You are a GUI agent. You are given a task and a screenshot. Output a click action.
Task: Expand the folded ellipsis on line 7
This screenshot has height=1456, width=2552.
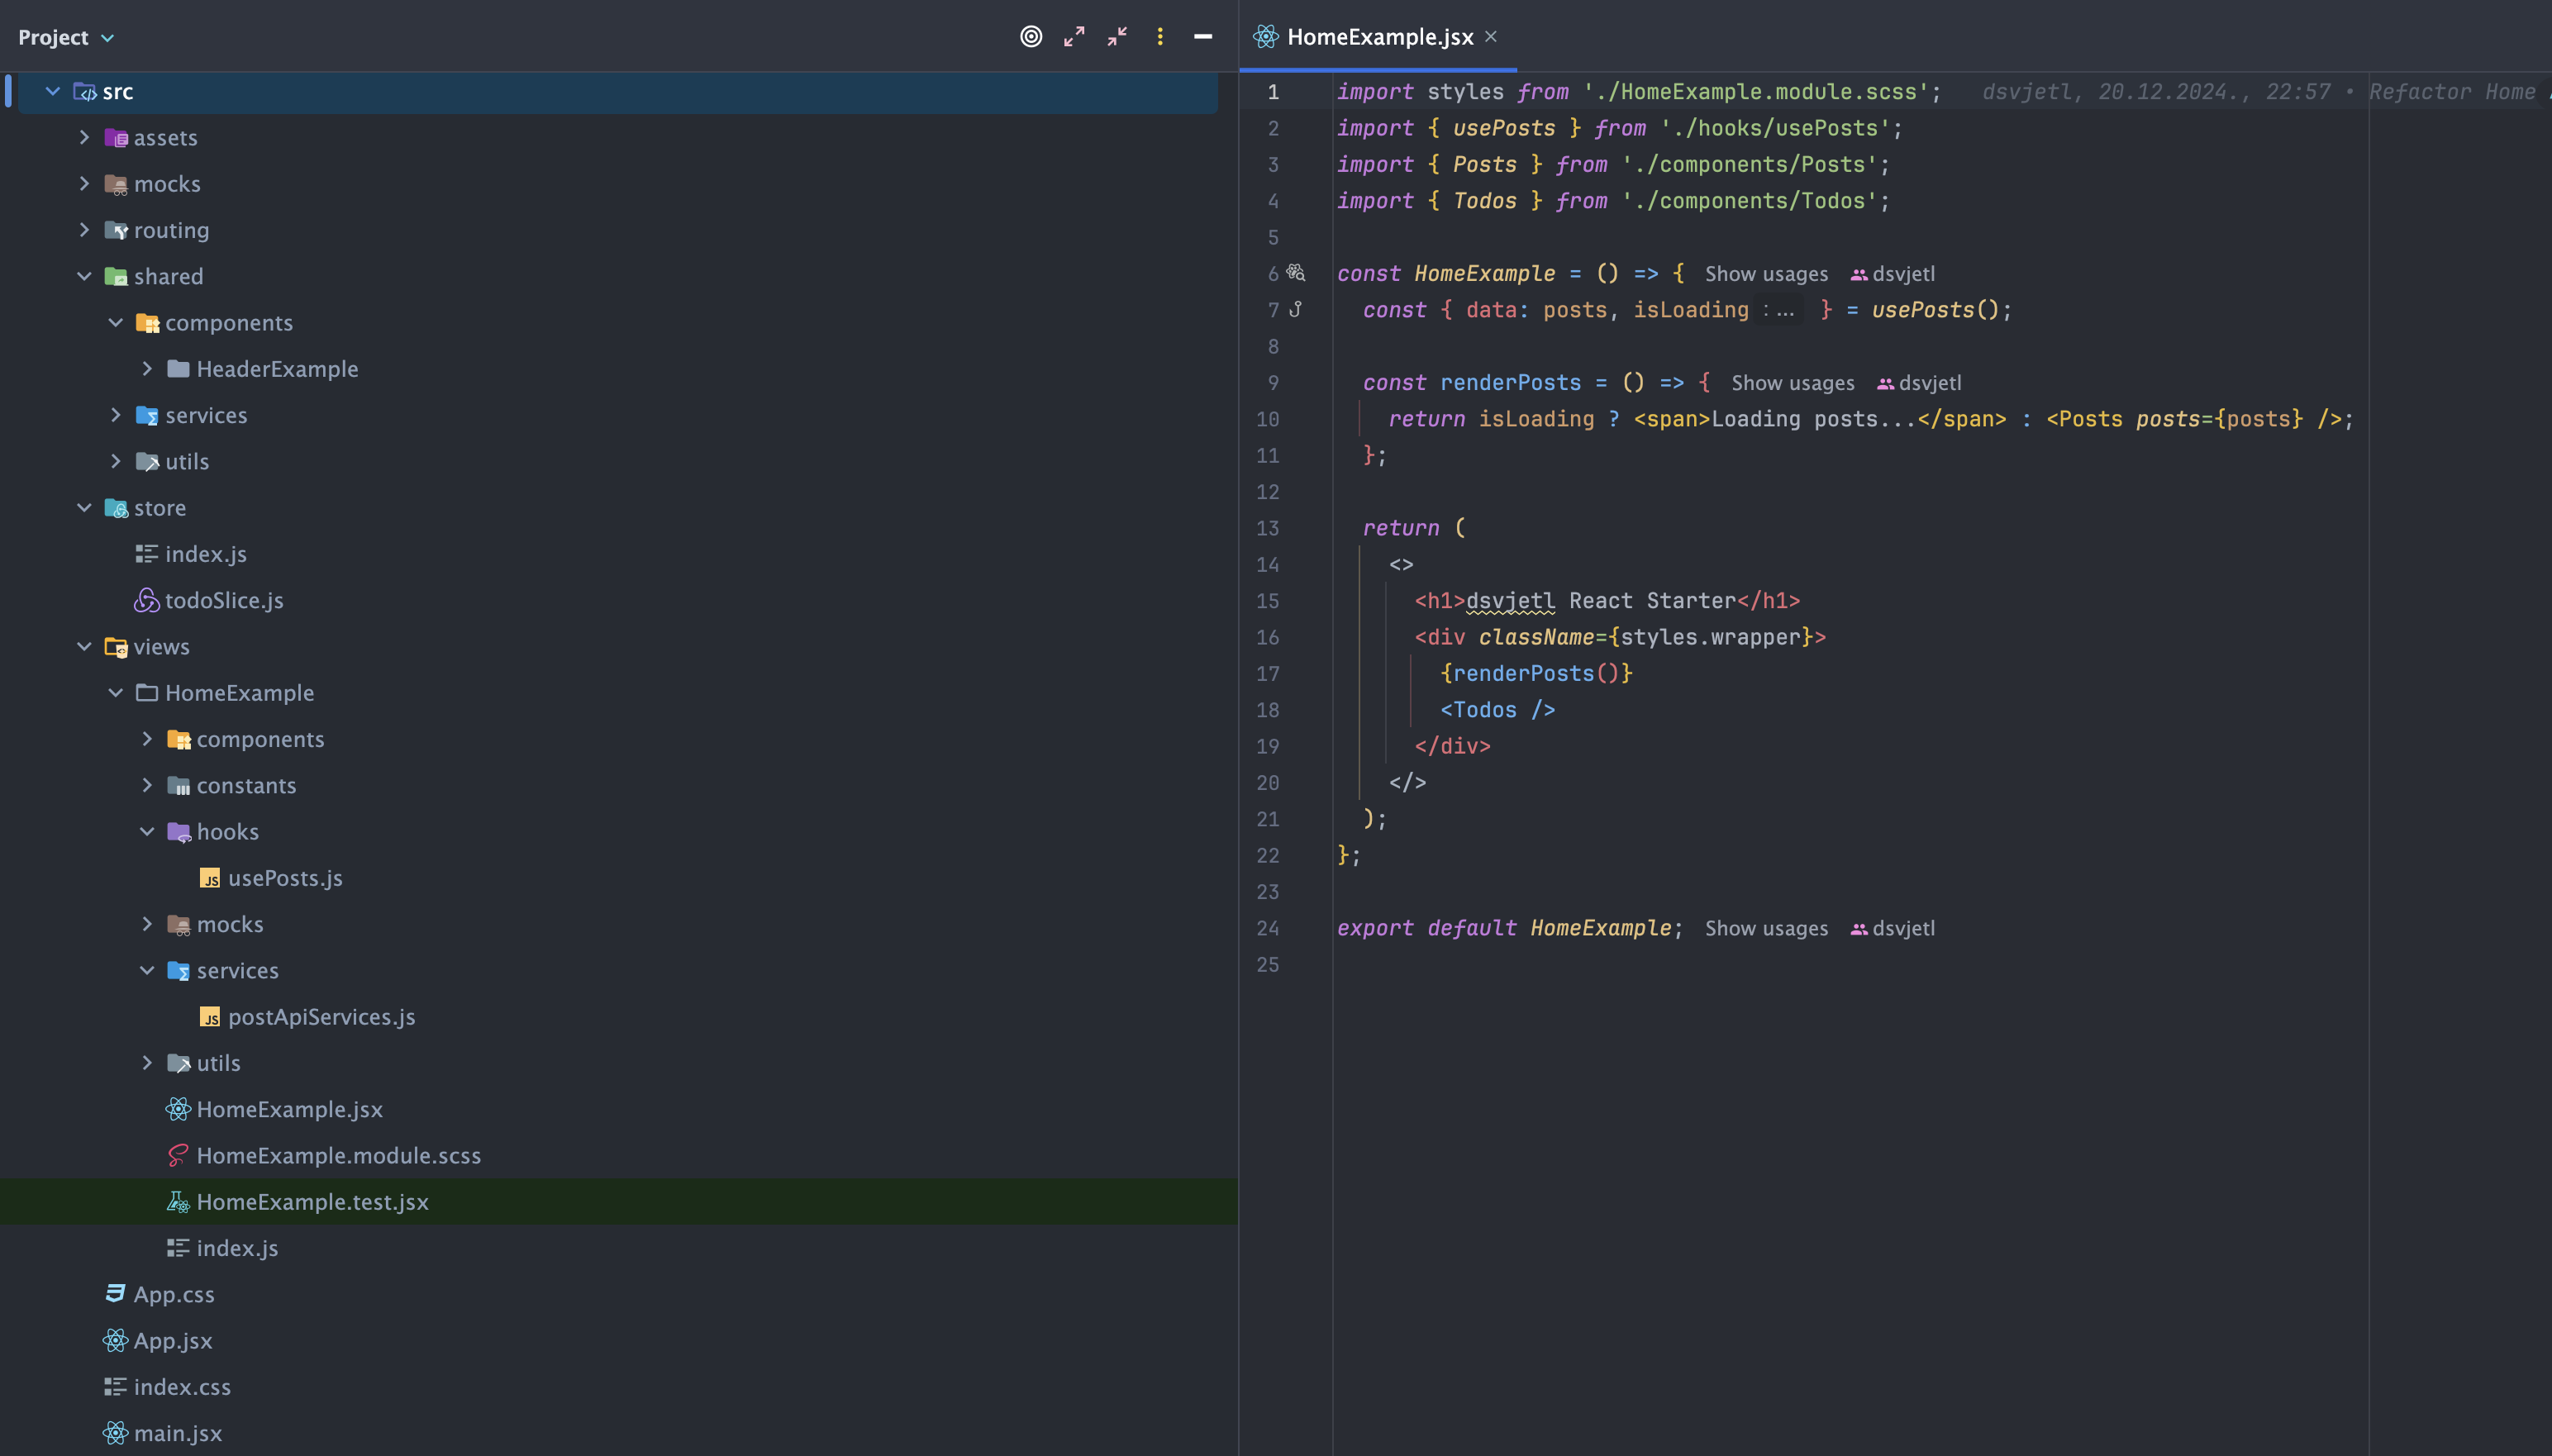click(x=1781, y=311)
